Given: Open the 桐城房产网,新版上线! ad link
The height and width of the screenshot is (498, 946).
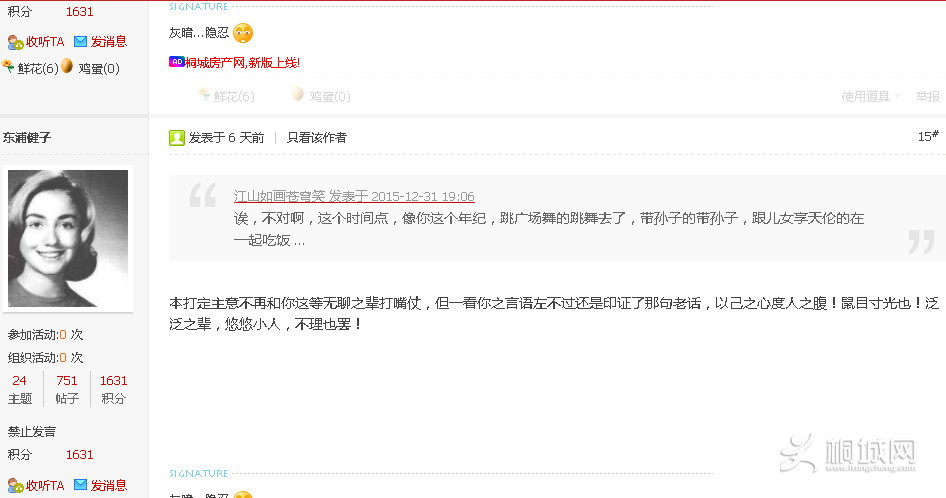Looking at the screenshot, I should tap(242, 62).
